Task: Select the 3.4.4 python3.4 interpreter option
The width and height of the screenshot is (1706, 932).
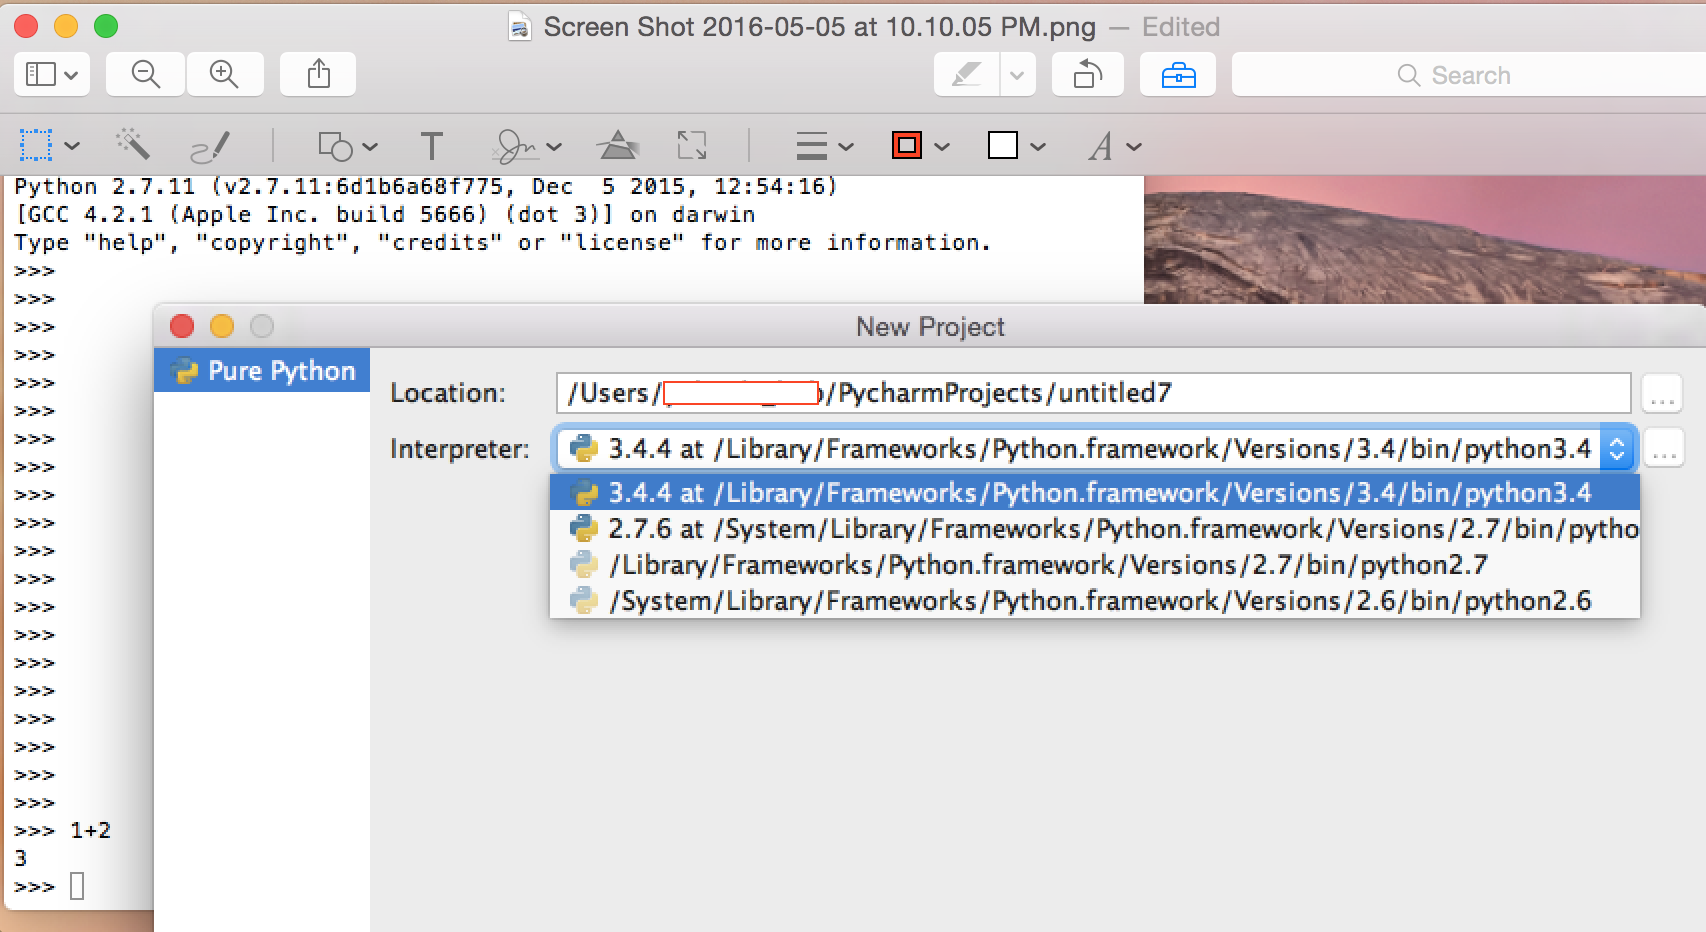Action: [x=1095, y=493]
